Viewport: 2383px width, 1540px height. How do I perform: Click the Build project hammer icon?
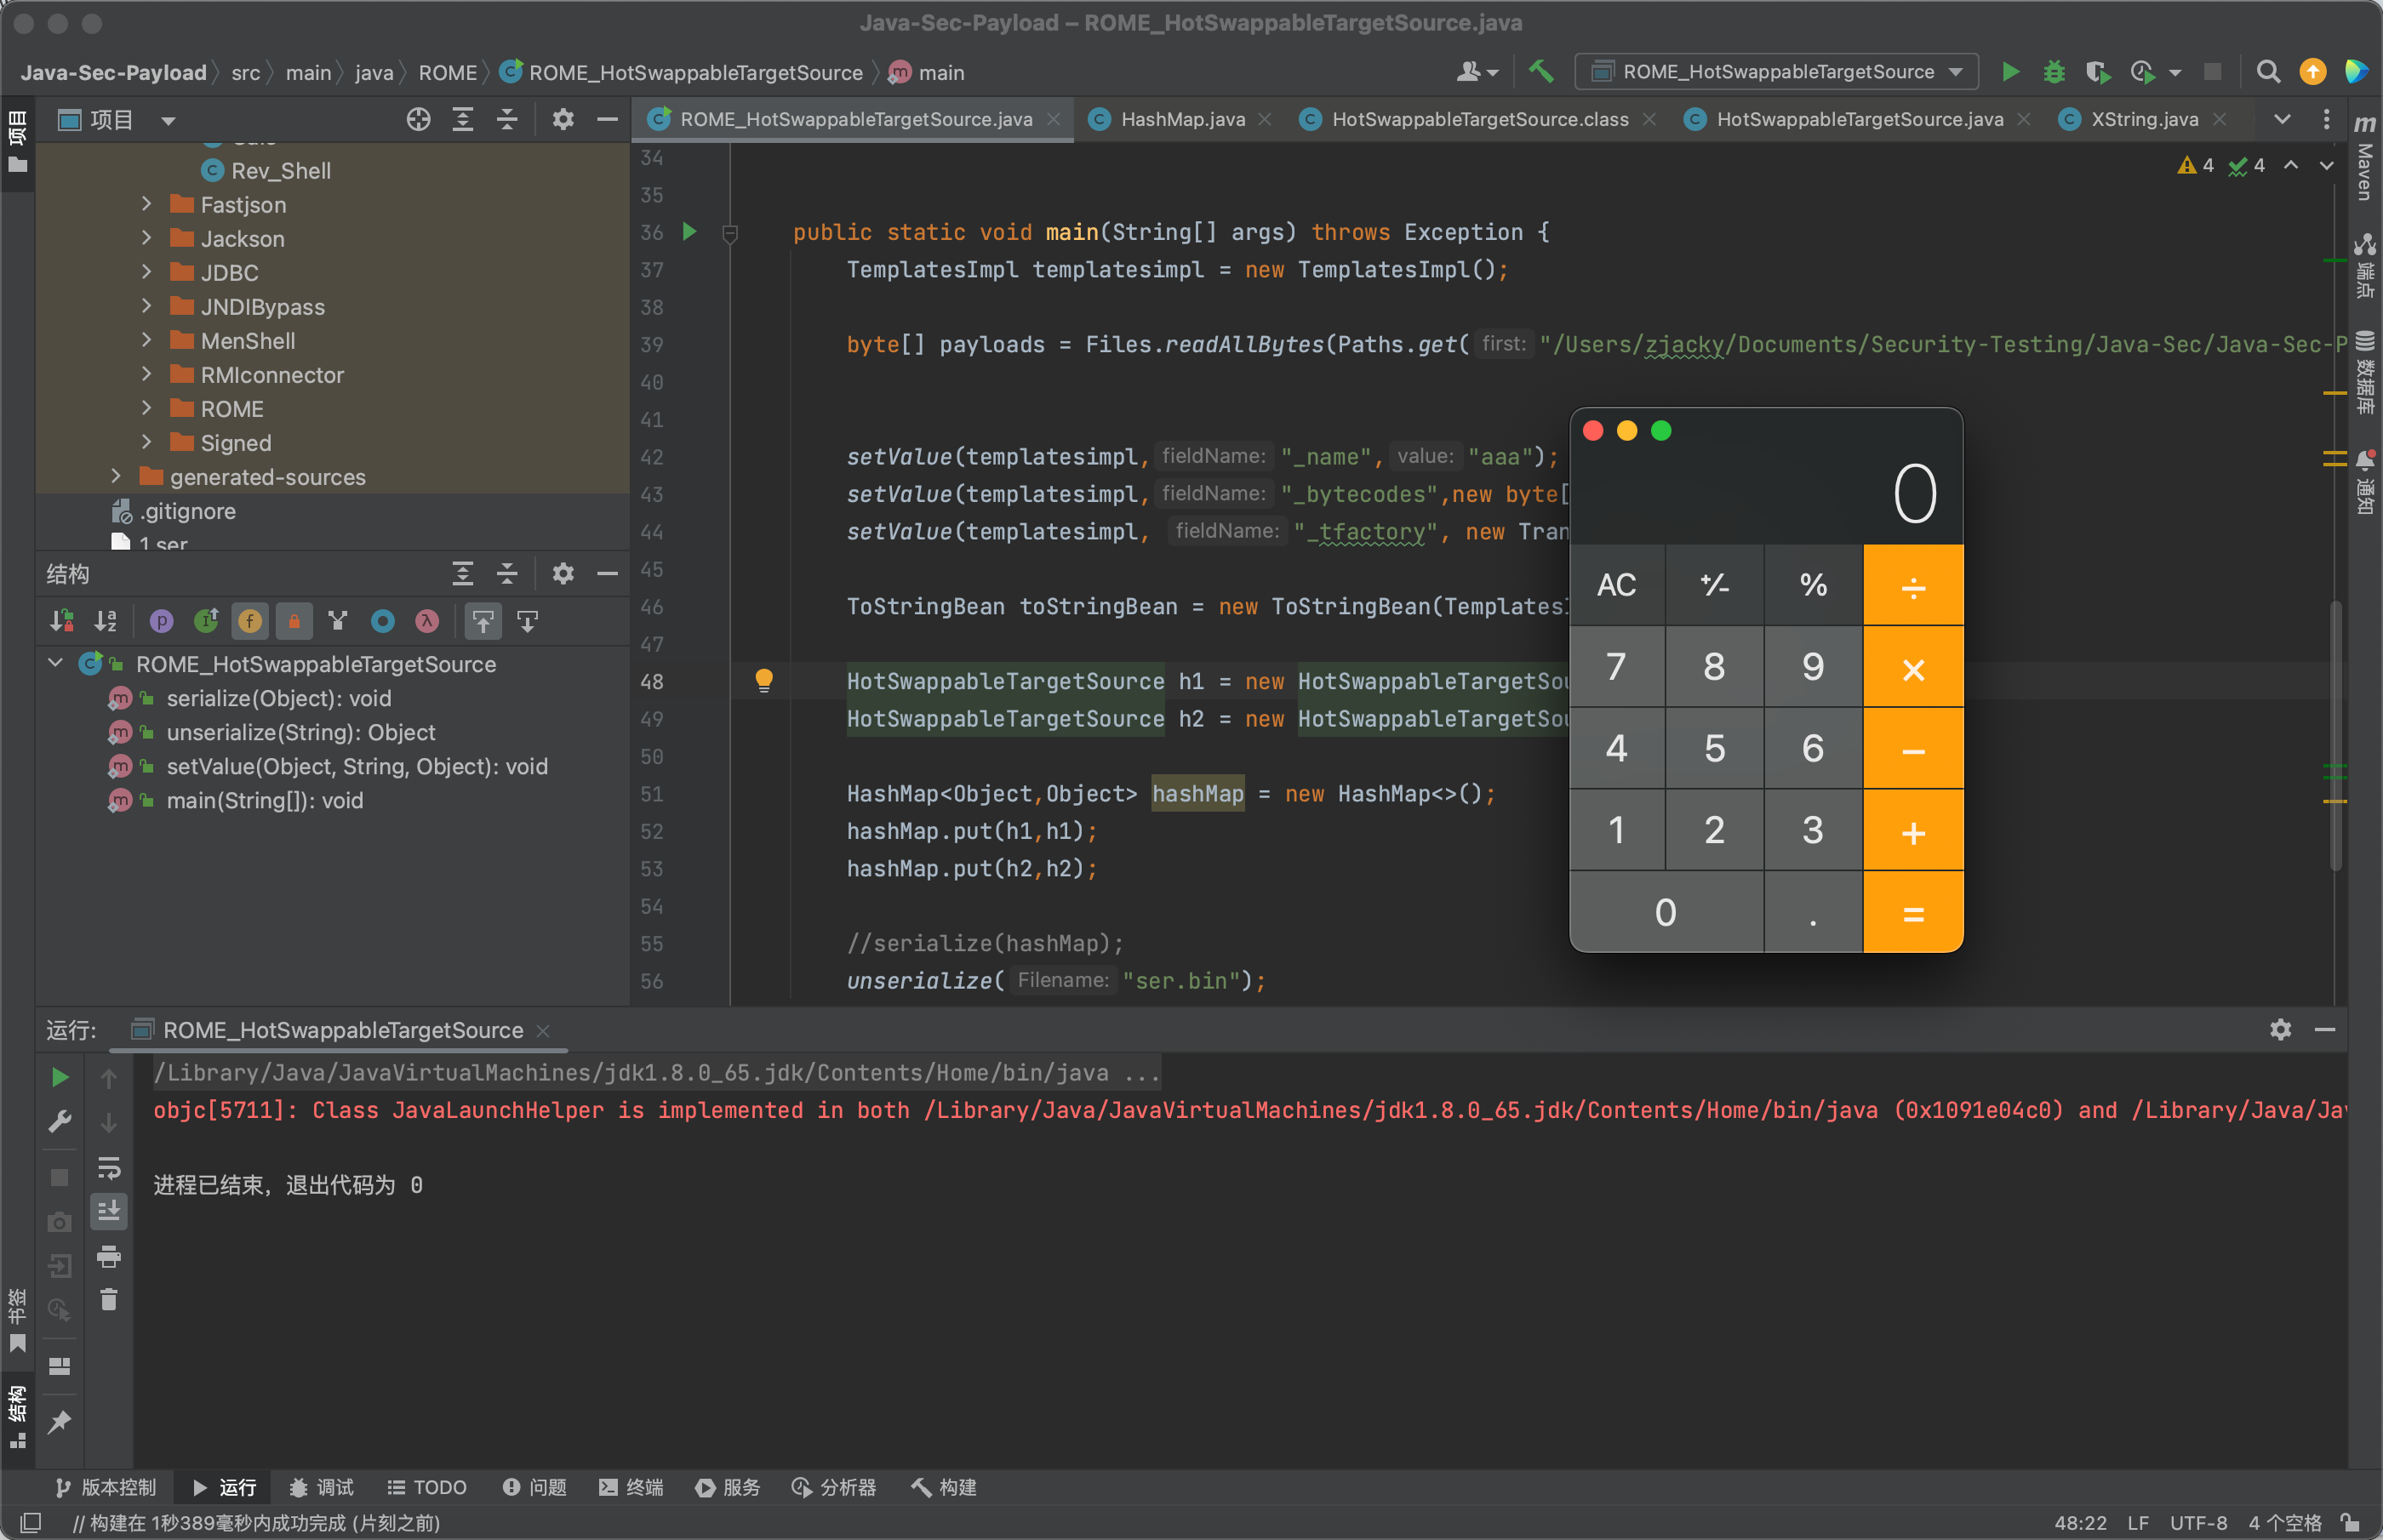coord(1540,72)
